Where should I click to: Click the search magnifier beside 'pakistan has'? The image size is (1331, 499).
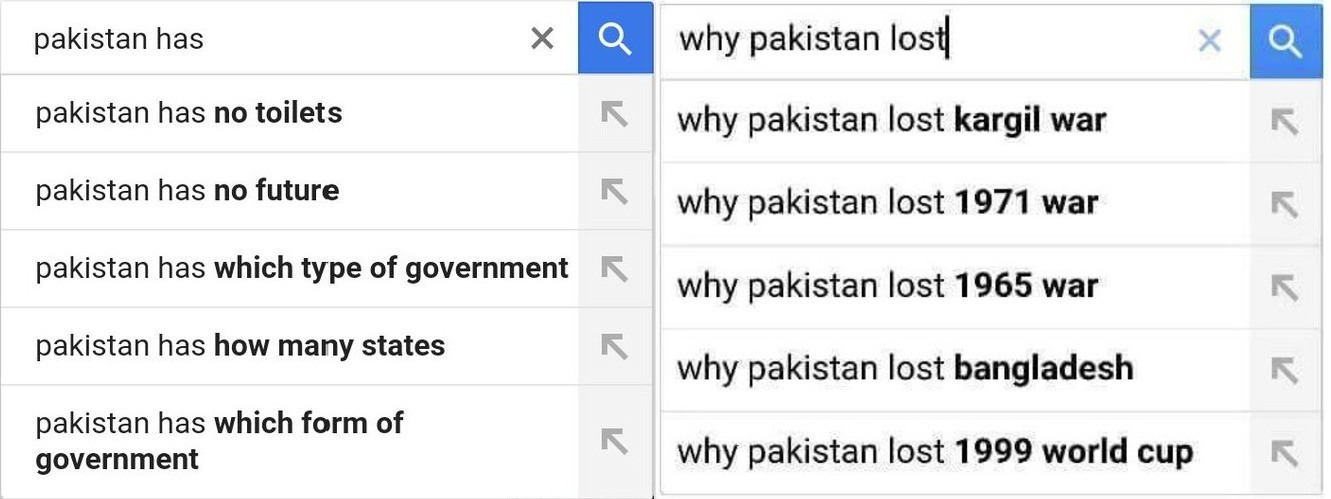(614, 38)
